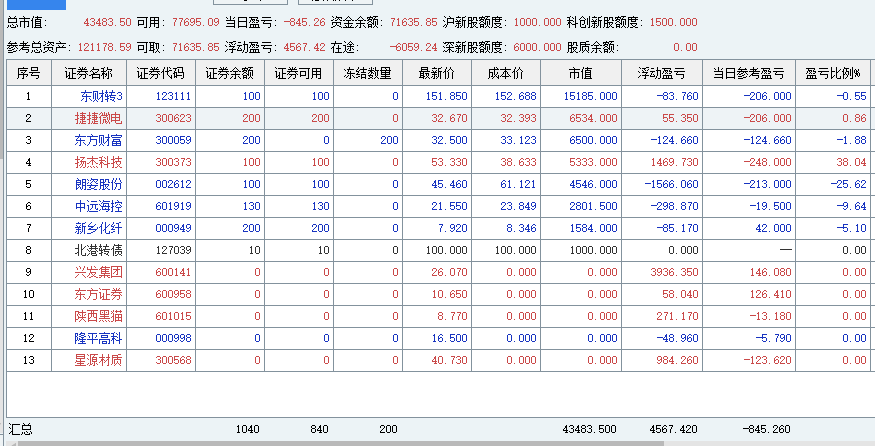This screenshot has width=875, height=446.
Task: Click the 汇总 summary label
Action: tap(21, 429)
